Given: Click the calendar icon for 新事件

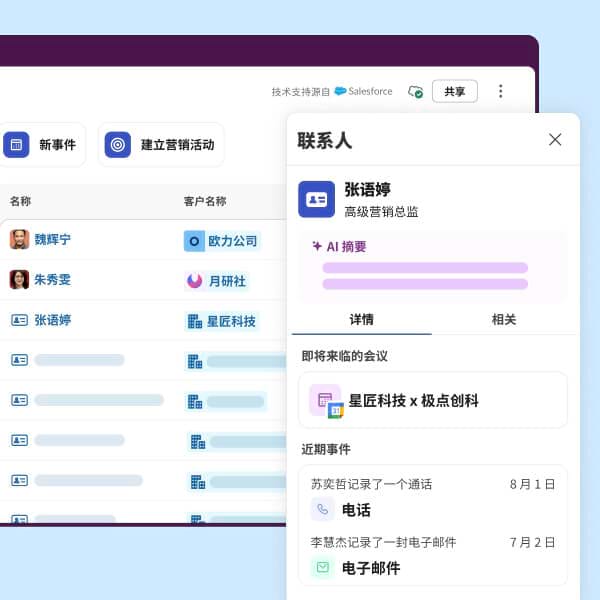Looking at the screenshot, I should point(16,145).
